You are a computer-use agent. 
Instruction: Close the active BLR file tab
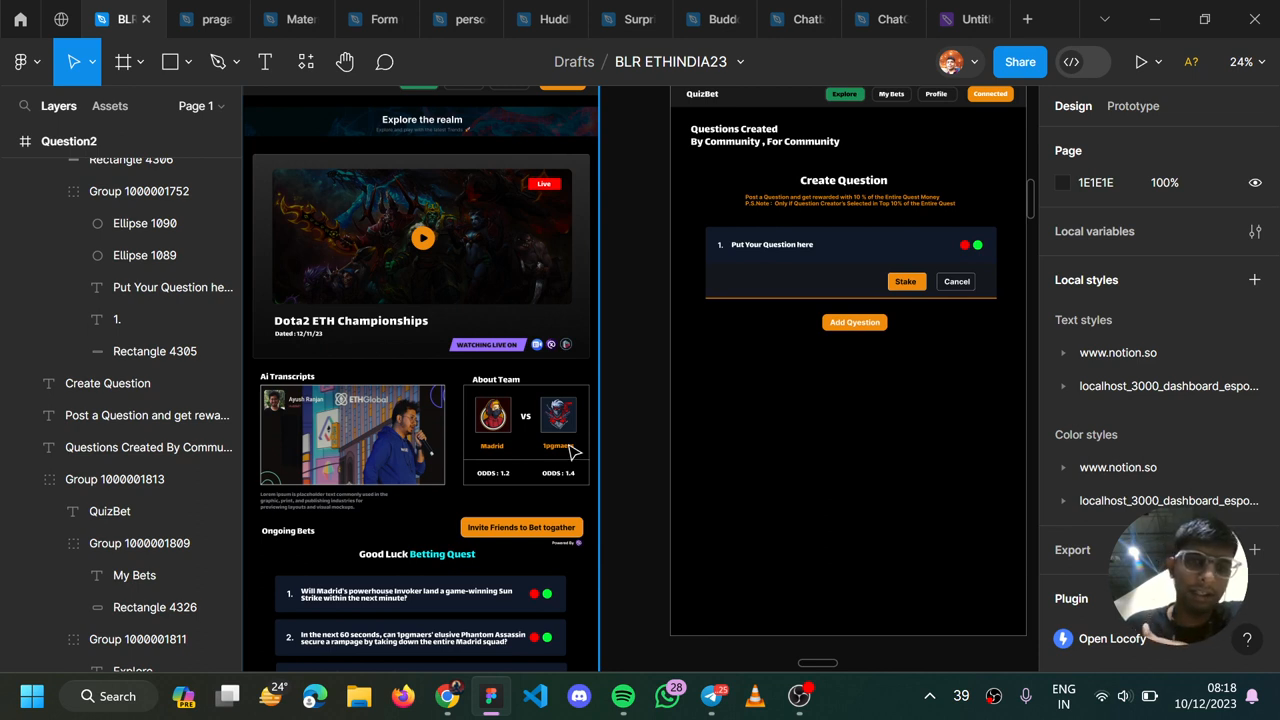(146, 19)
